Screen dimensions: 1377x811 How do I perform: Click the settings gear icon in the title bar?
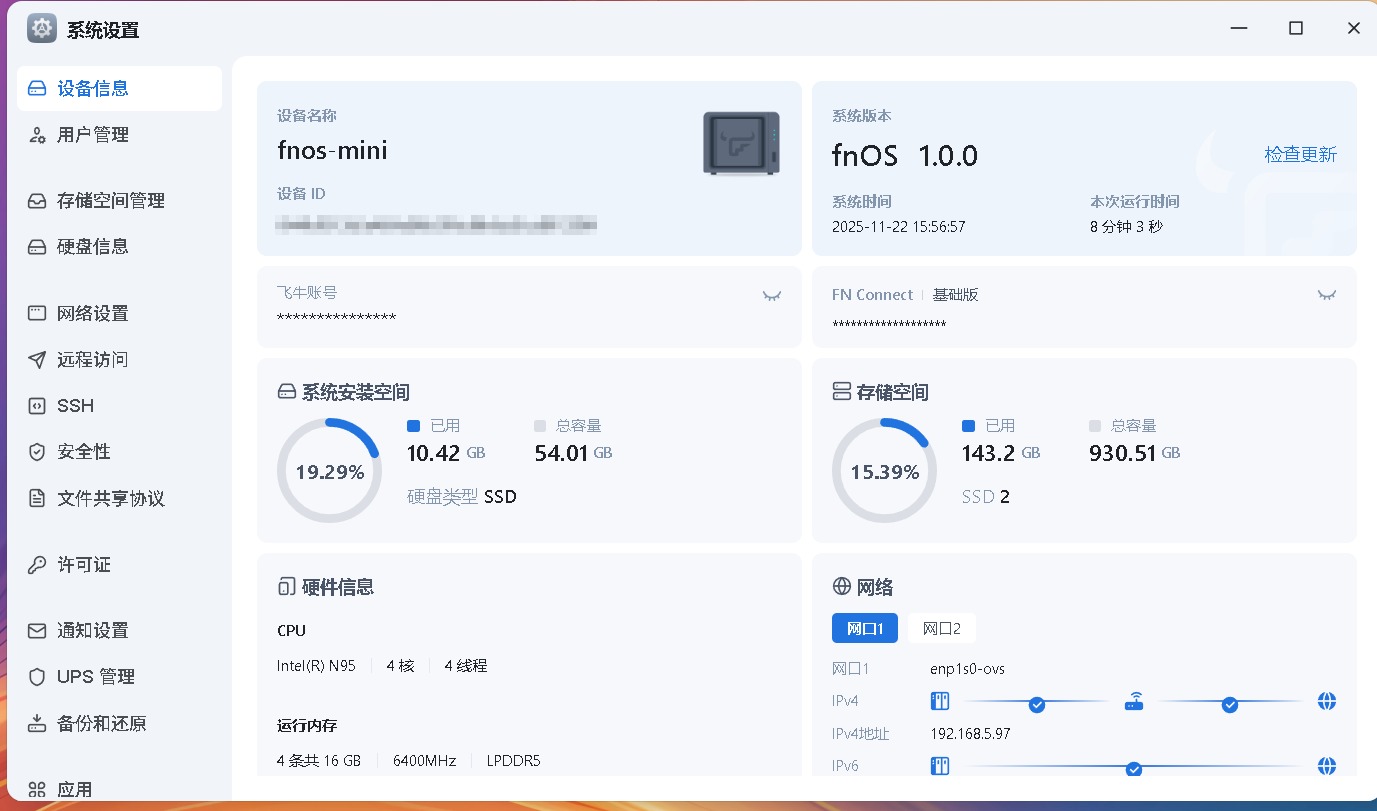[41, 28]
